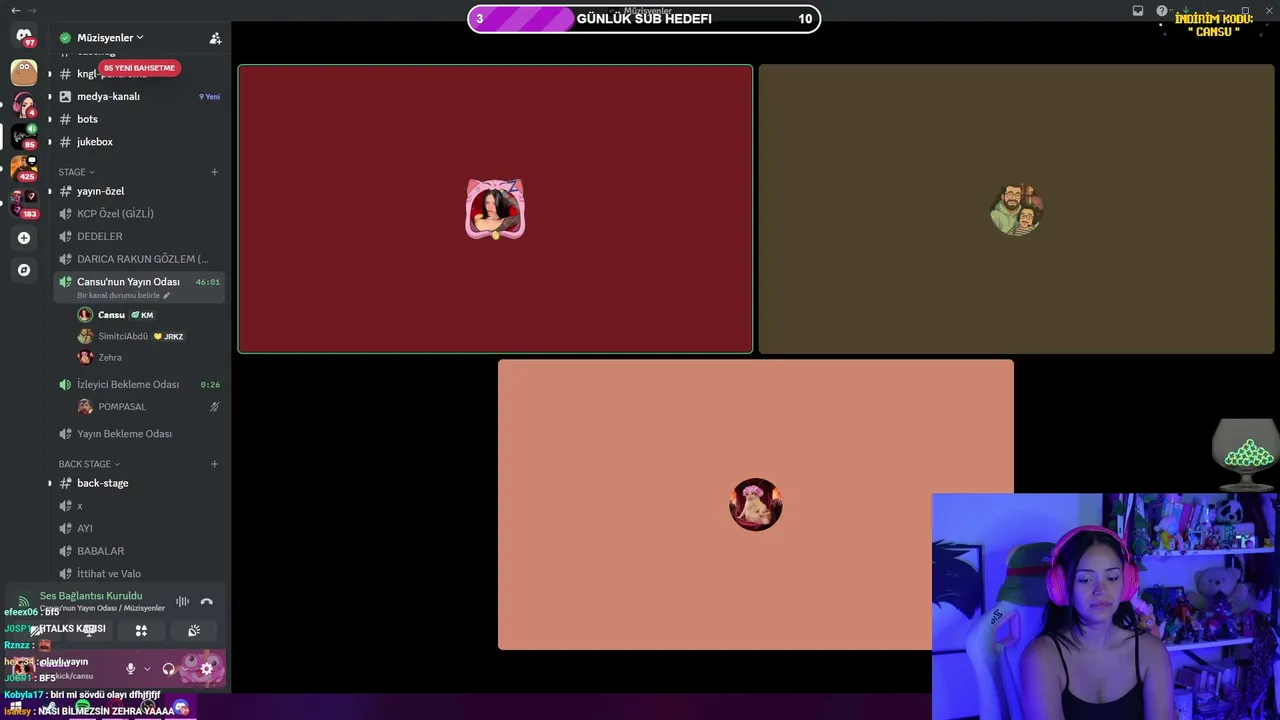1280x720 pixels.
Task: Open Müzisyenler server dropdown menu
Action: [110, 38]
